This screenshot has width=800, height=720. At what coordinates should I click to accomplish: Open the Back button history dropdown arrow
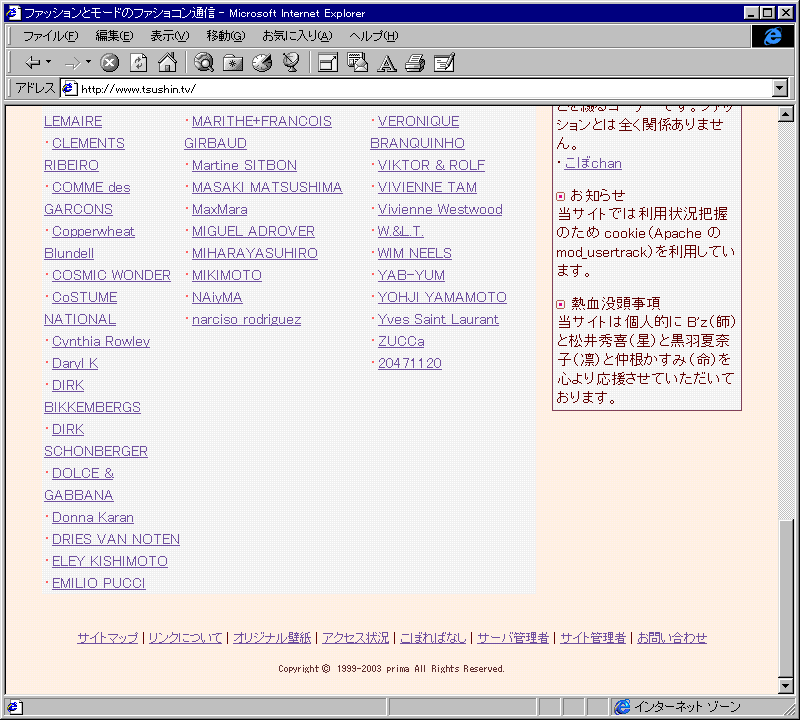pos(48,62)
